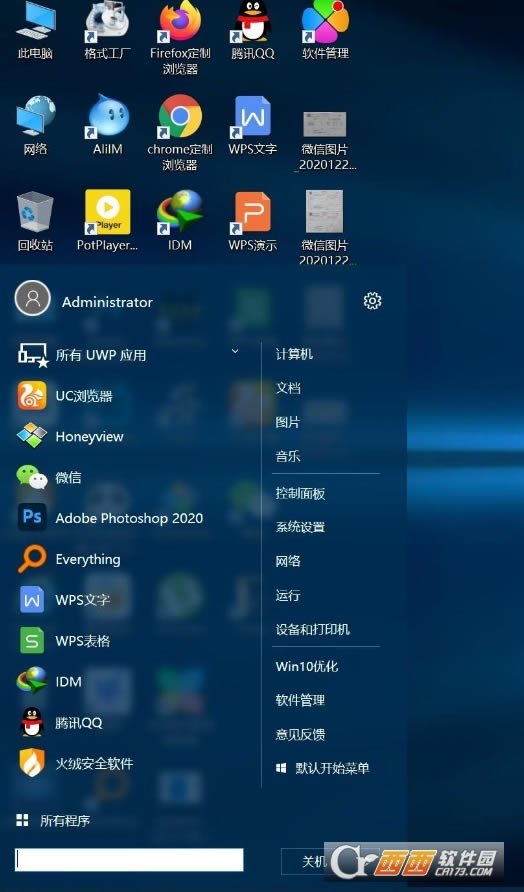Click 运行 to open Run dialog
Image resolution: width=524 pixels, height=892 pixels.
[x=288, y=596]
